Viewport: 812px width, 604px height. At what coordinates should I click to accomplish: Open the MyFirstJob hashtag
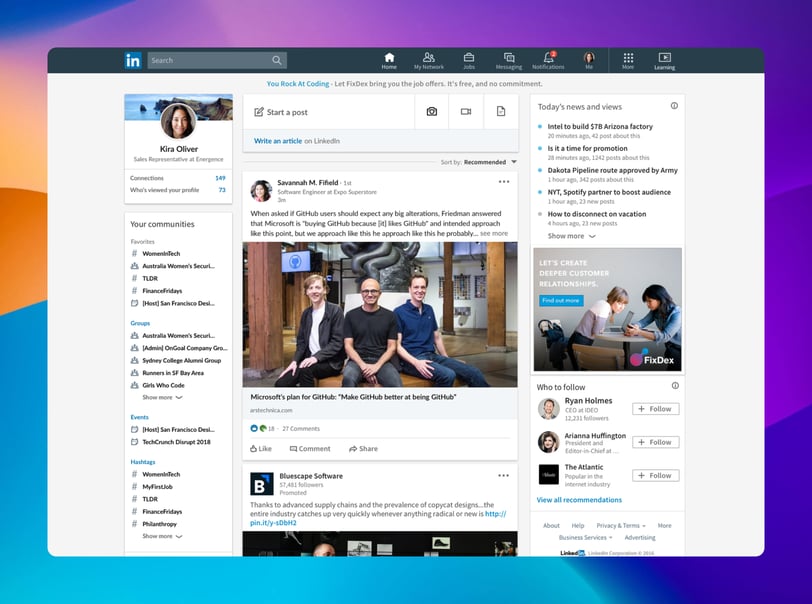click(x=157, y=486)
